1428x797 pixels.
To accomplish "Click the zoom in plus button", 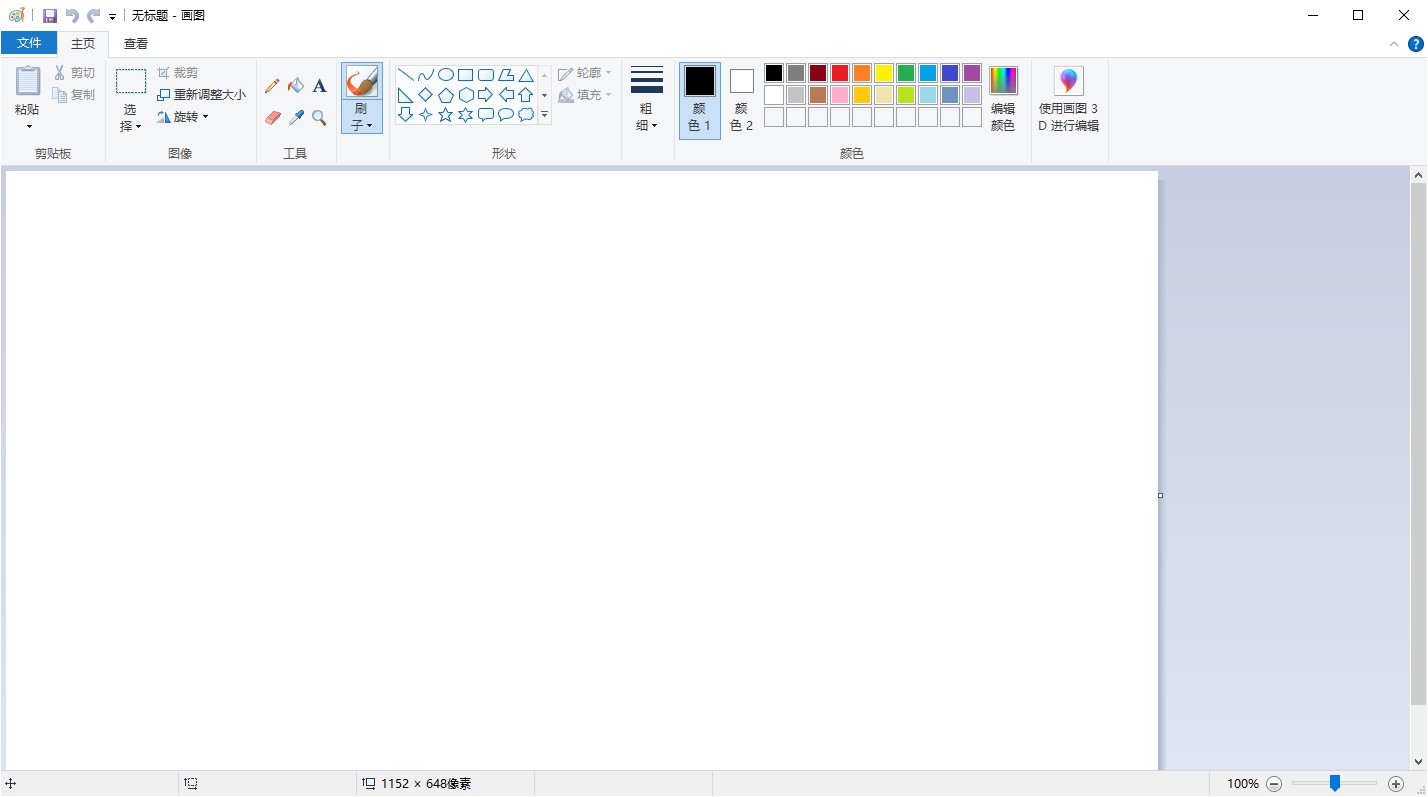I will 1396,784.
